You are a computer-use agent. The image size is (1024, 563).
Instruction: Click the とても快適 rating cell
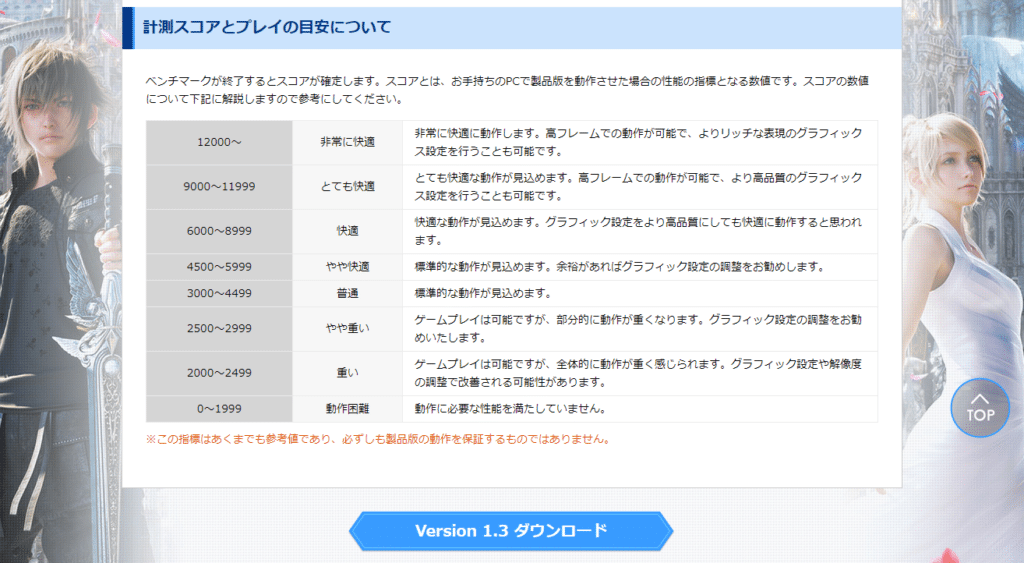[347, 187]
